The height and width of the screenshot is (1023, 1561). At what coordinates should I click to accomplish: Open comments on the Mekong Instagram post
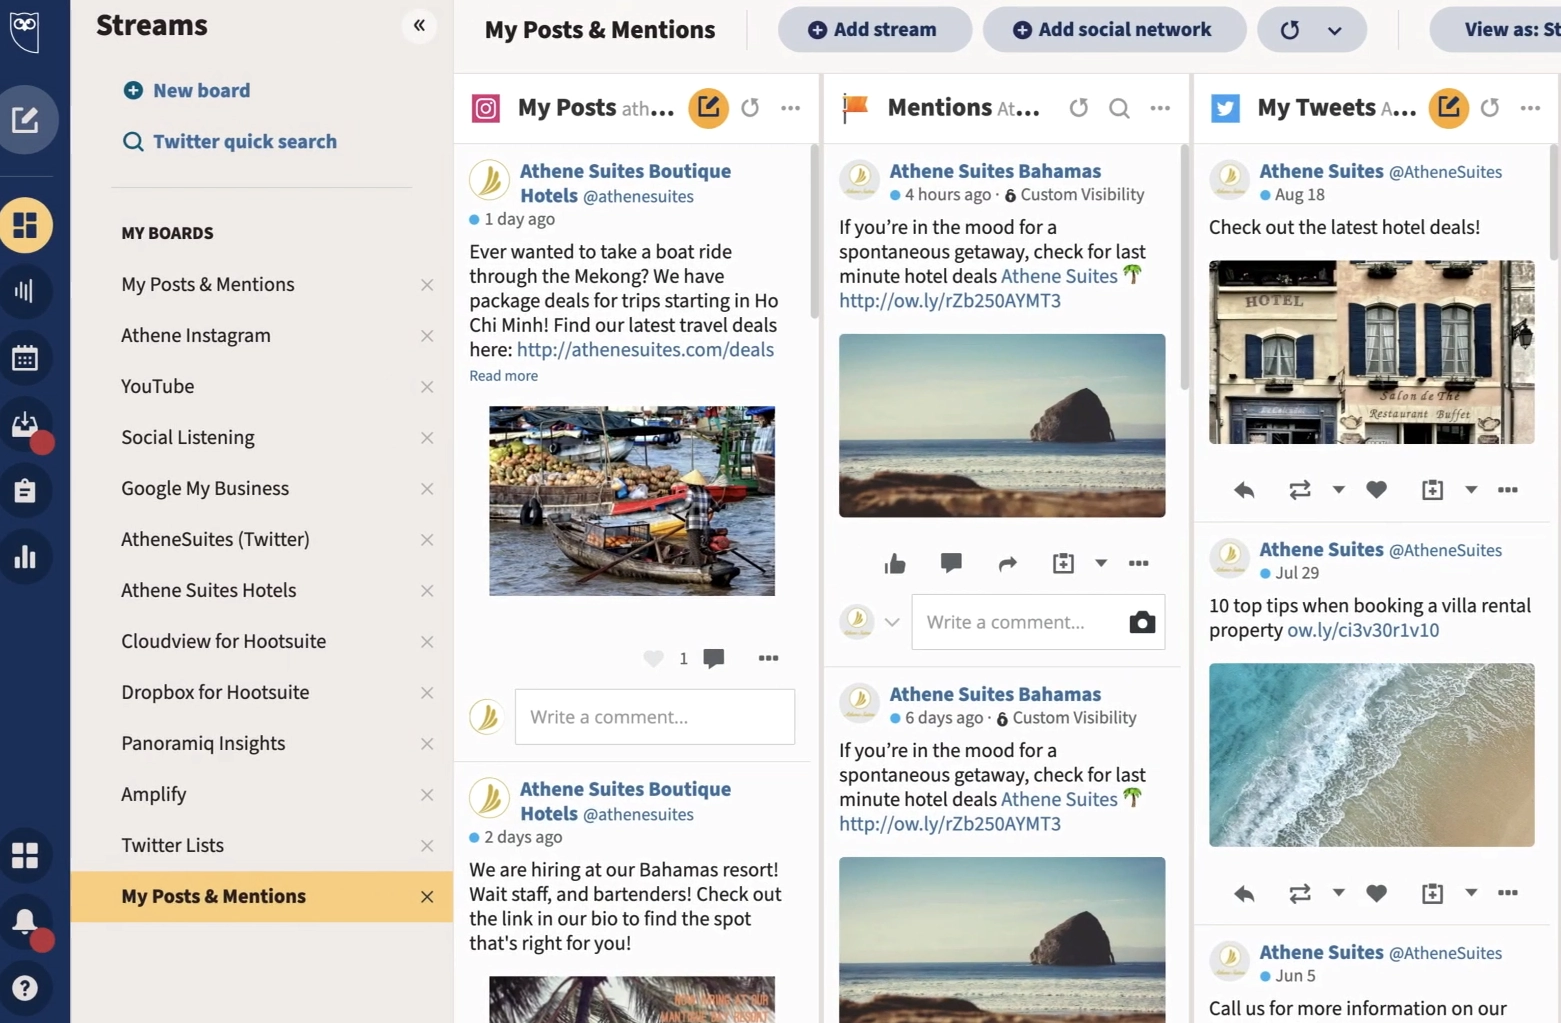click(x=714, y=658)
